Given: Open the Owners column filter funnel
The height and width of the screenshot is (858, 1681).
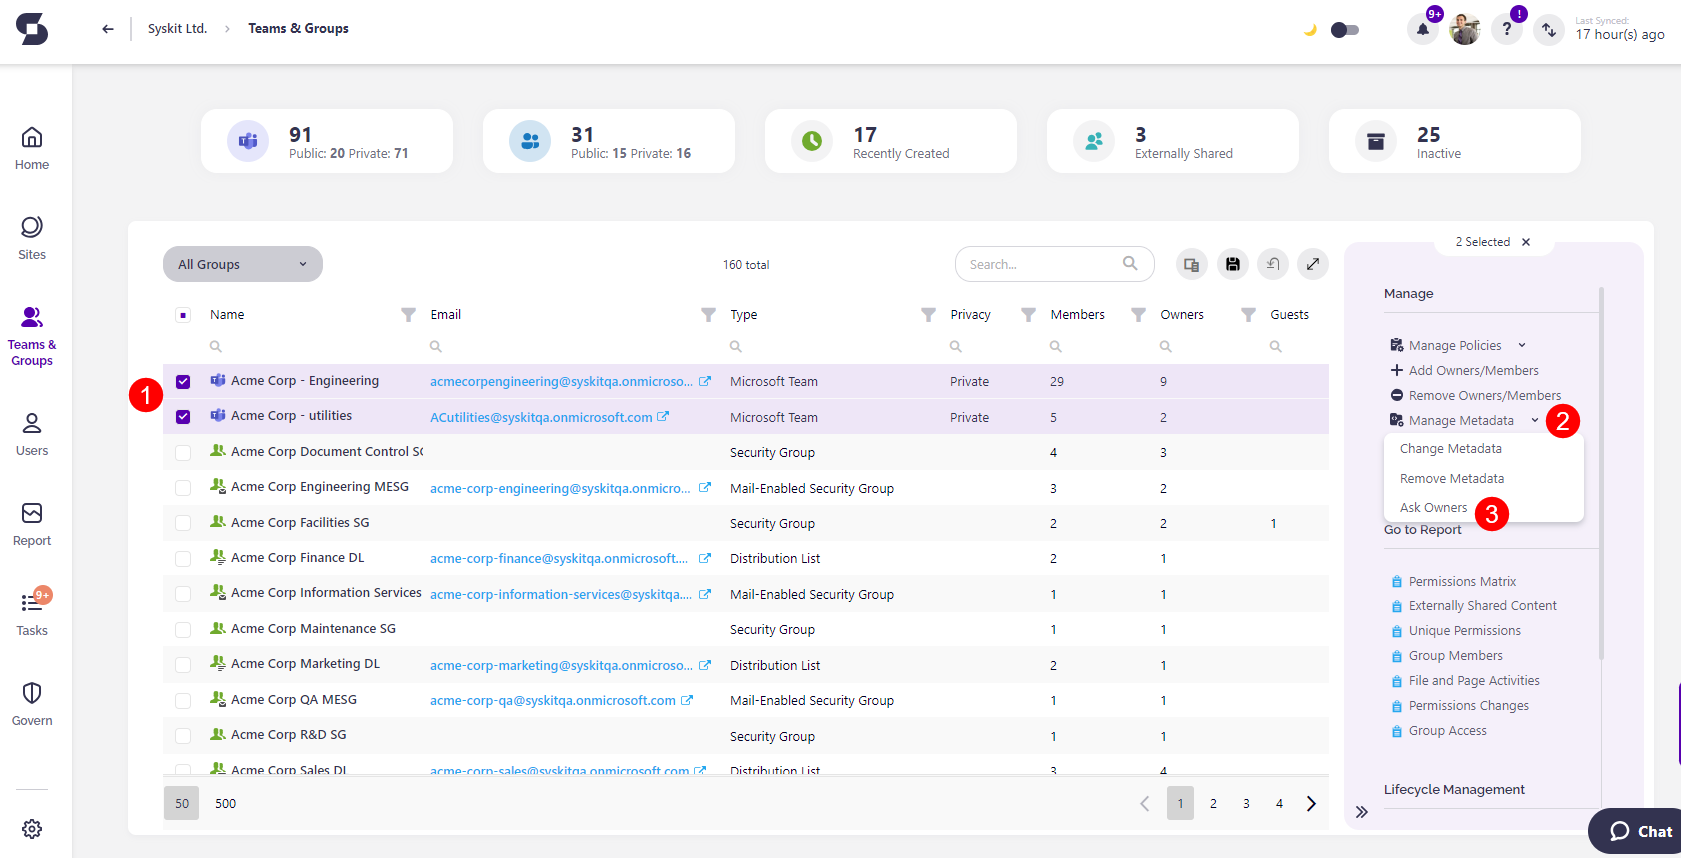Looking at the screenshot, I should 1248,315.
